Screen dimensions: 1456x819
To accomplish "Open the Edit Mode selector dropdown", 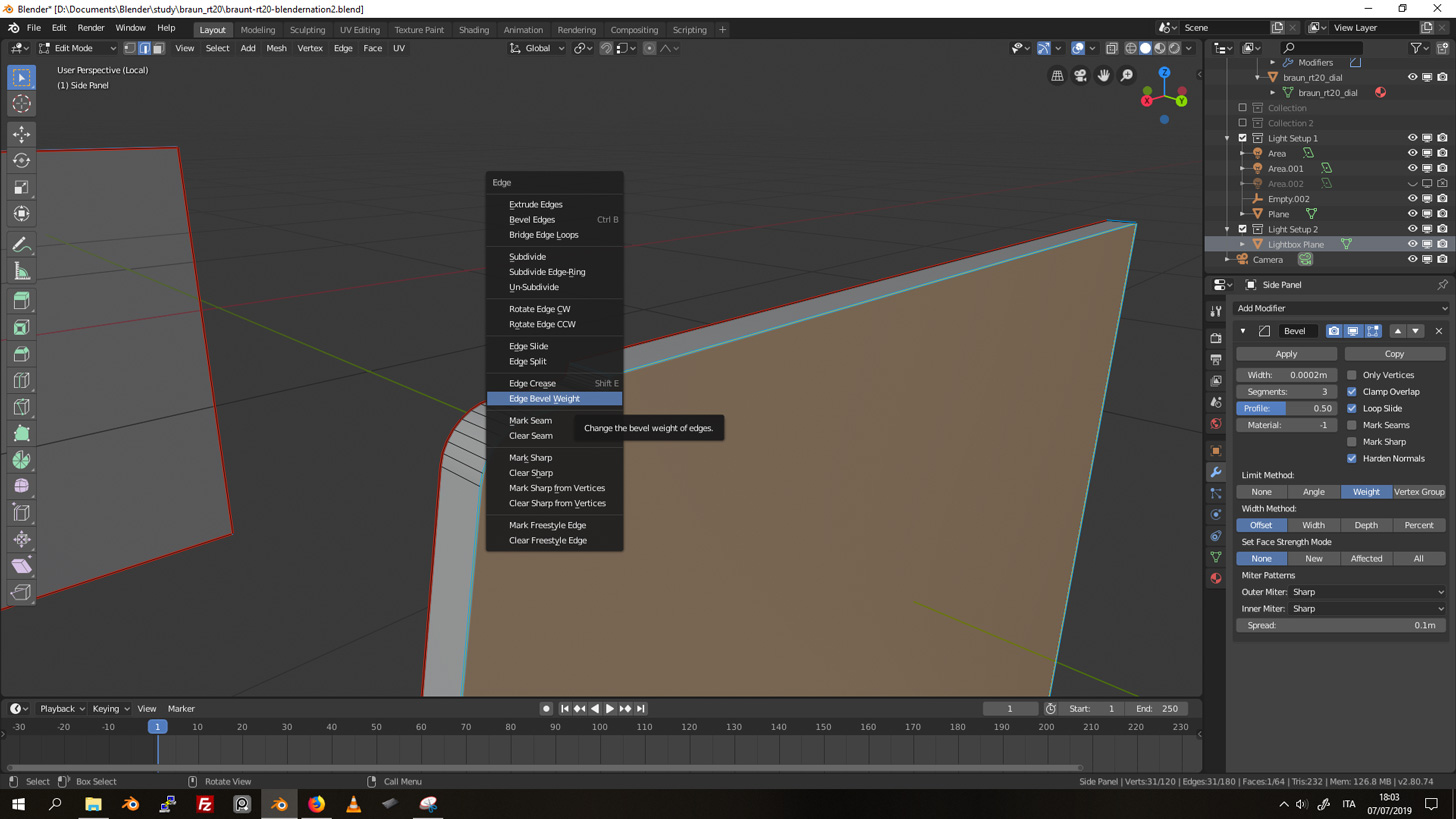I will (x=78, y=48).
